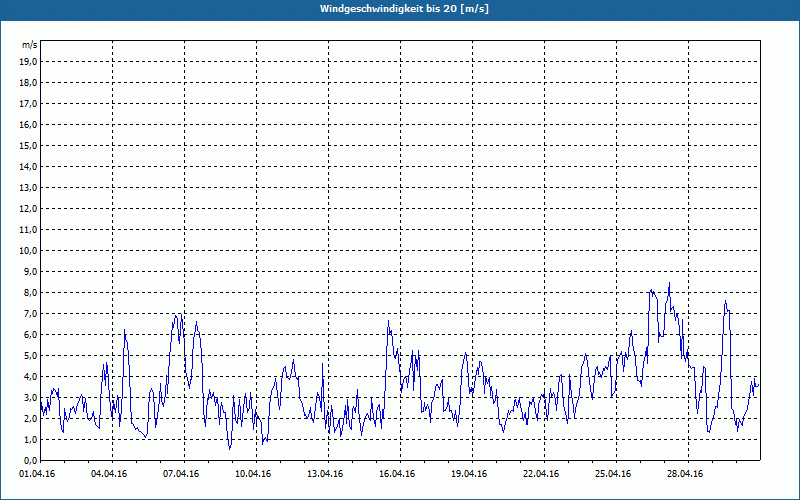Select the 07.04.16 date label
Image resolution: width=800 pixels, height=500 pixels.
coord(181,474)
